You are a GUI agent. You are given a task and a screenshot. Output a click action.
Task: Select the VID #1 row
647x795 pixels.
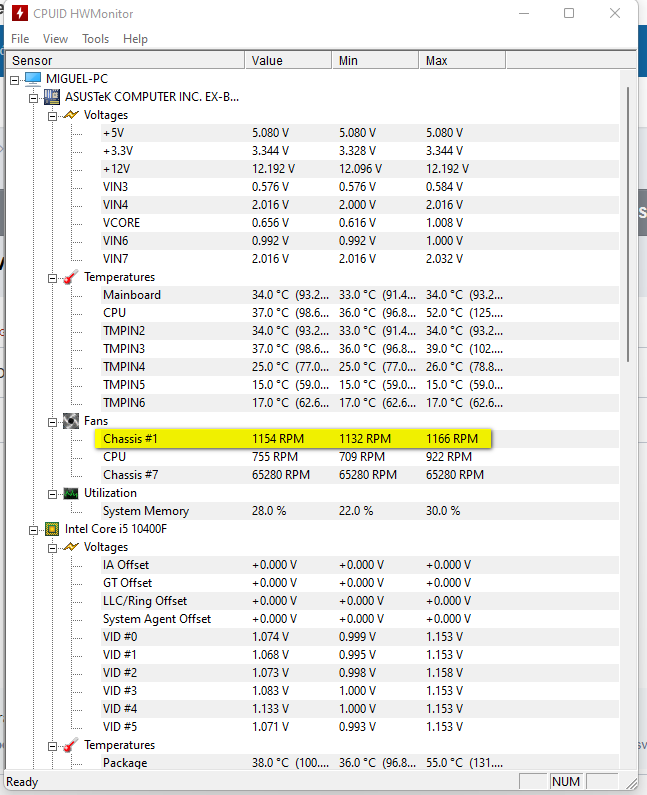click(x=360, y=655)
